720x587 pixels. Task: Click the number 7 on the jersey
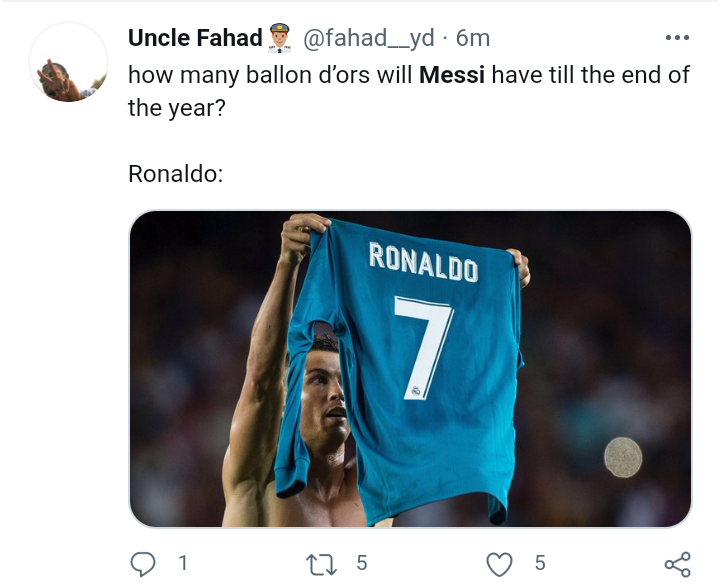point(423,348)
